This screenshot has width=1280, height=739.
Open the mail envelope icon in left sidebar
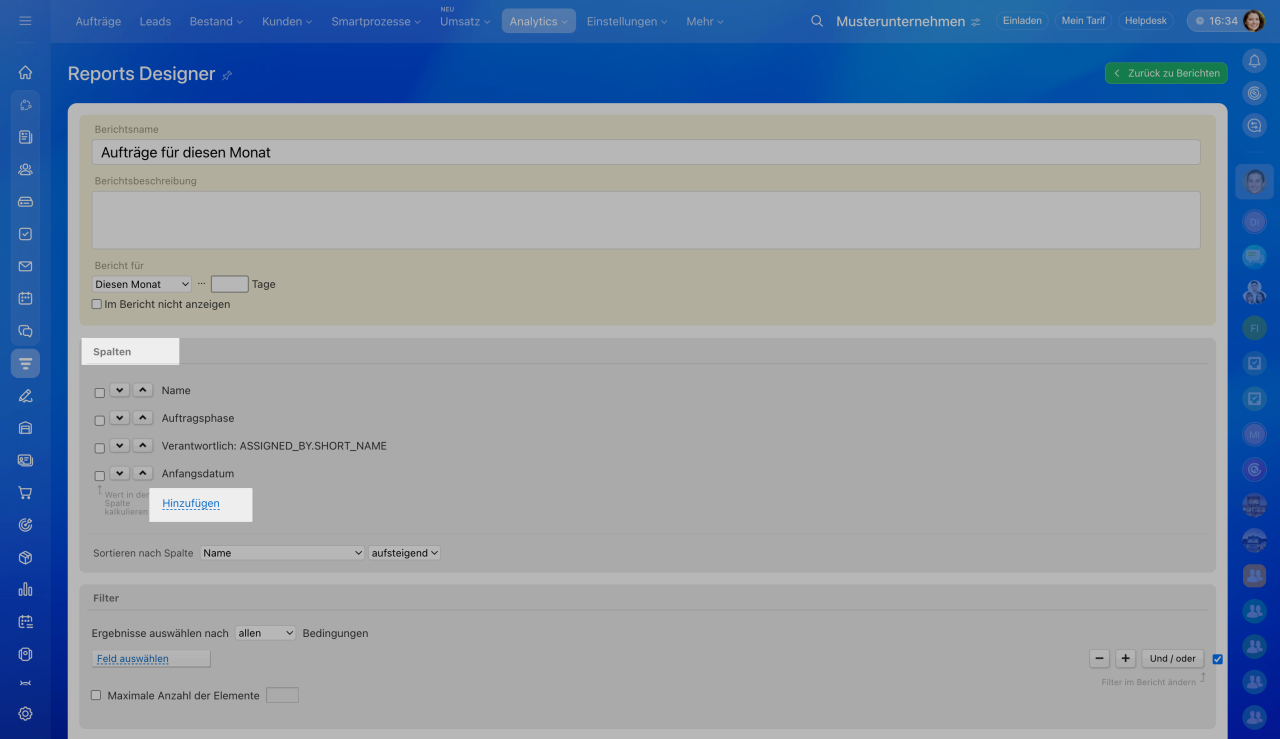click(25, 266)
